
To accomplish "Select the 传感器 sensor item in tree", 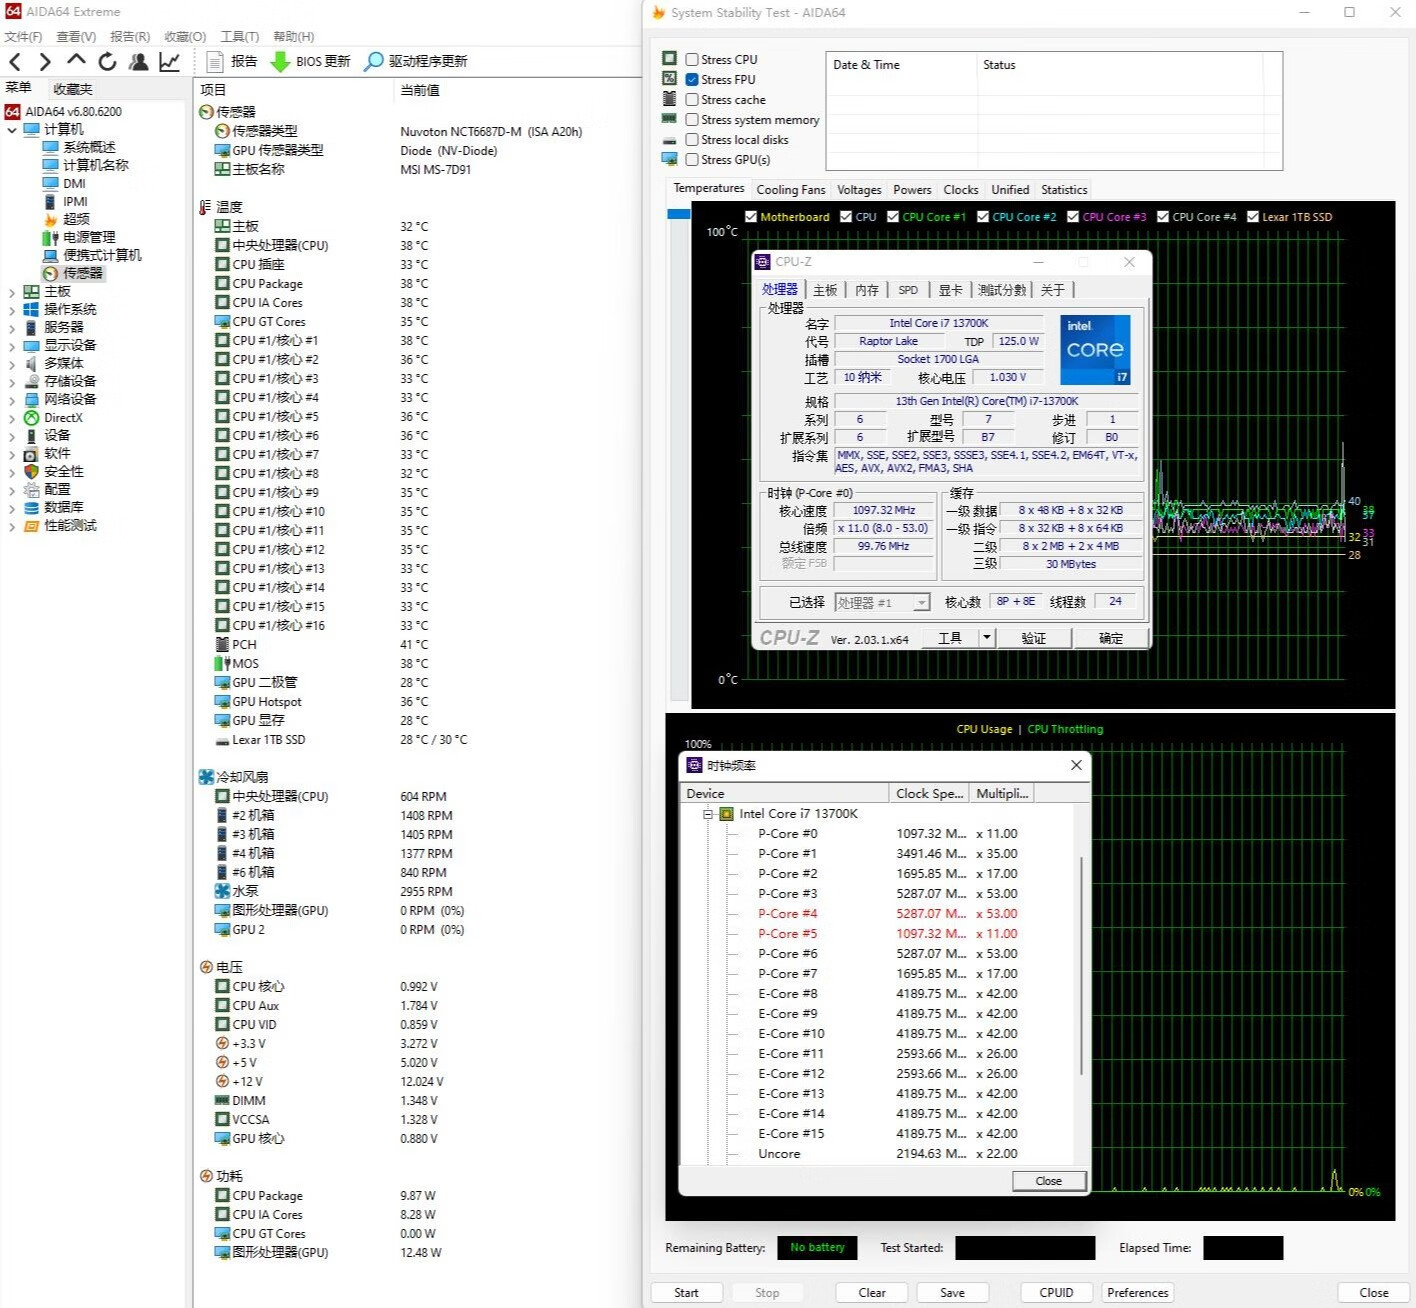I will pos(73,273).
